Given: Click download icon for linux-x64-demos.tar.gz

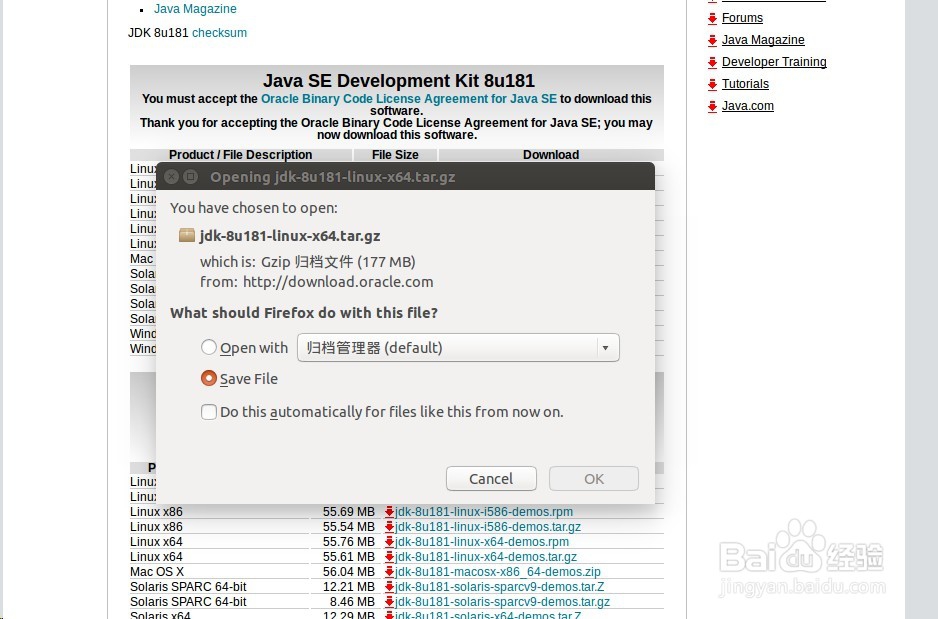Looking at the screenshot, I should 389,556.
